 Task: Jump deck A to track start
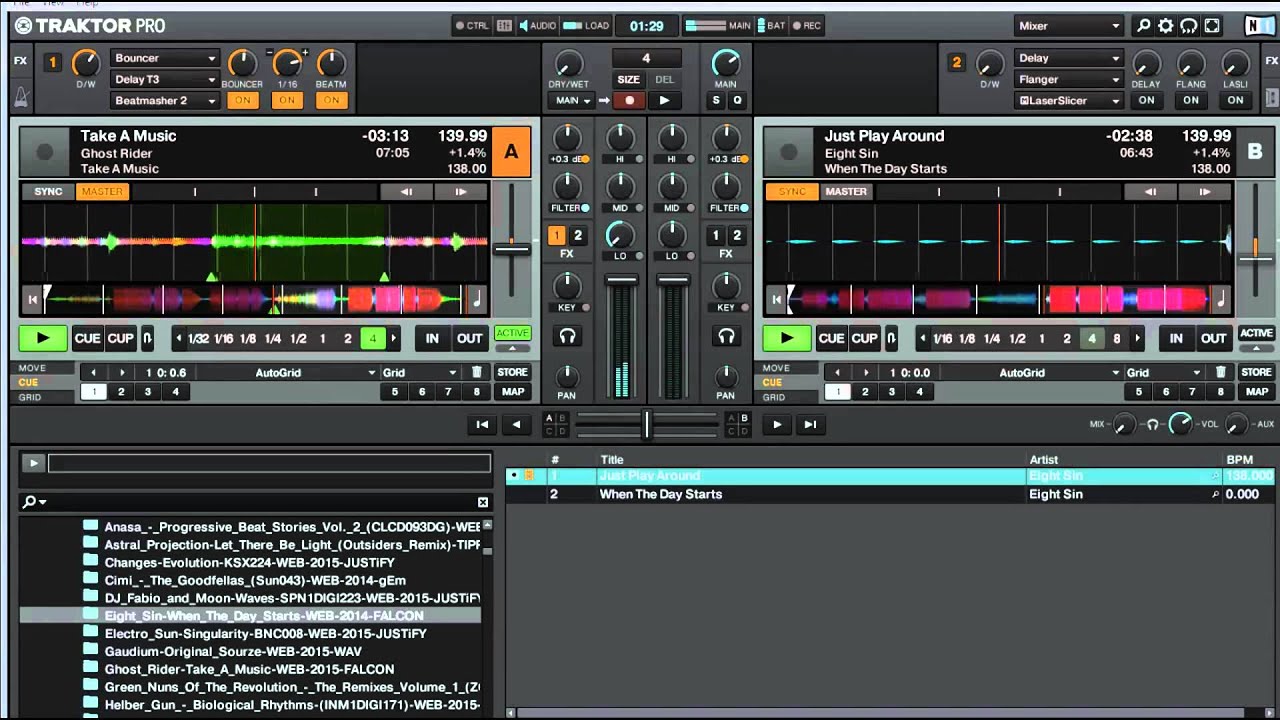click(32, 298)
